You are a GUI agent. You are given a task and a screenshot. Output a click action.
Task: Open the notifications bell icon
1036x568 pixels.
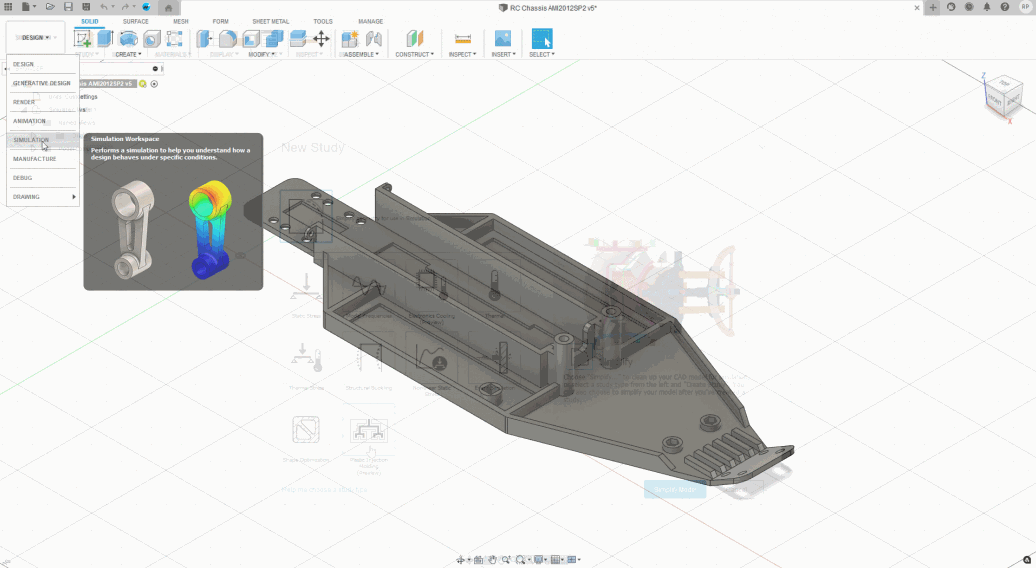(x=988, y=7)
